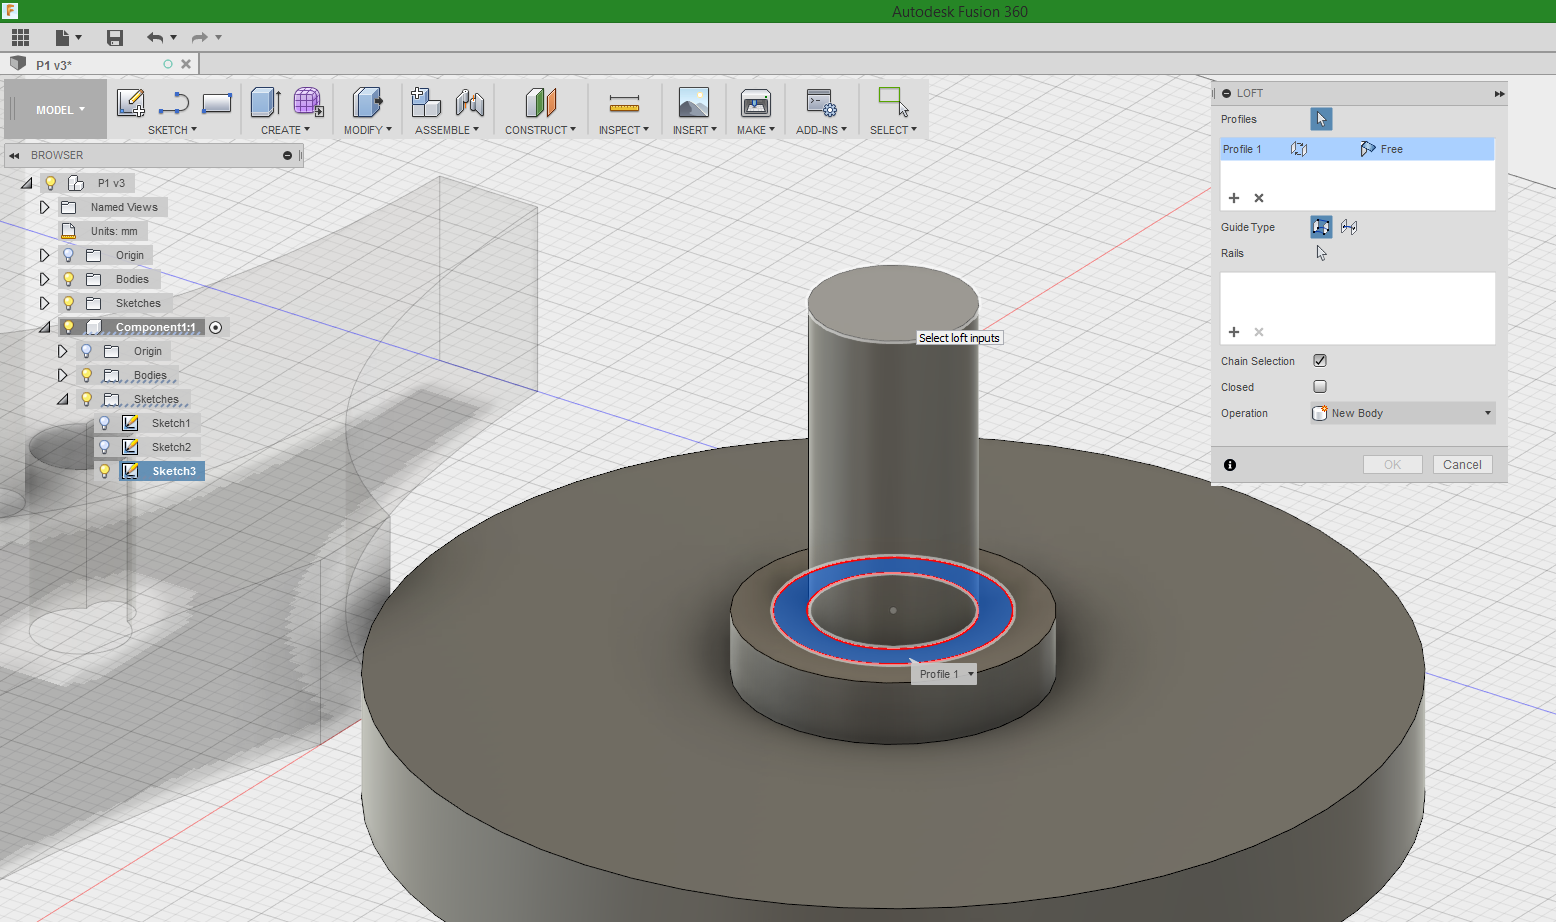Close the P1 v3 document tab
The height and width of the screenshot is (922, 1556).
click(x=186, y=64)
